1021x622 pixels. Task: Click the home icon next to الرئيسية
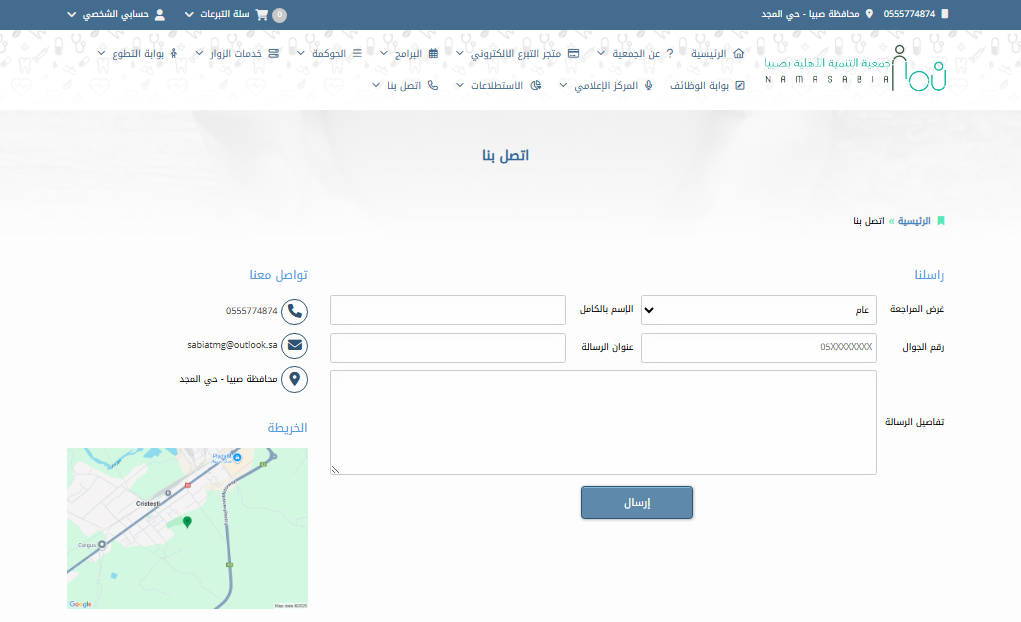[739, 53]
